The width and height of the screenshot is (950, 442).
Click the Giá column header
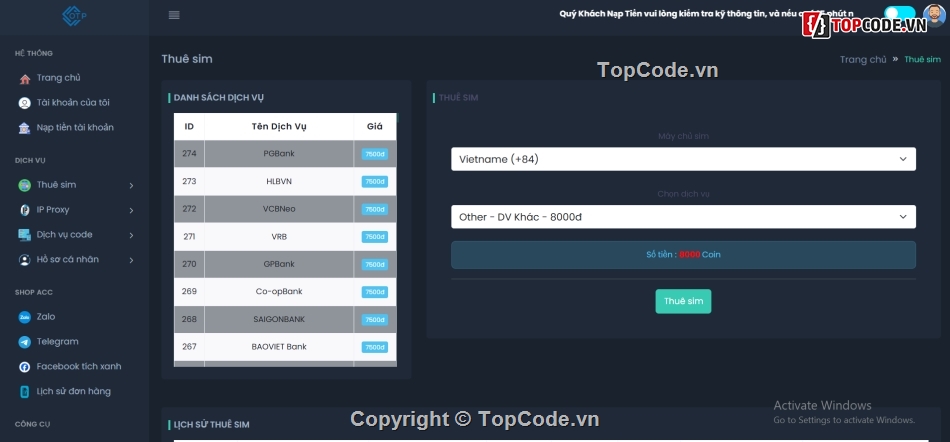[x=375, y=127]
